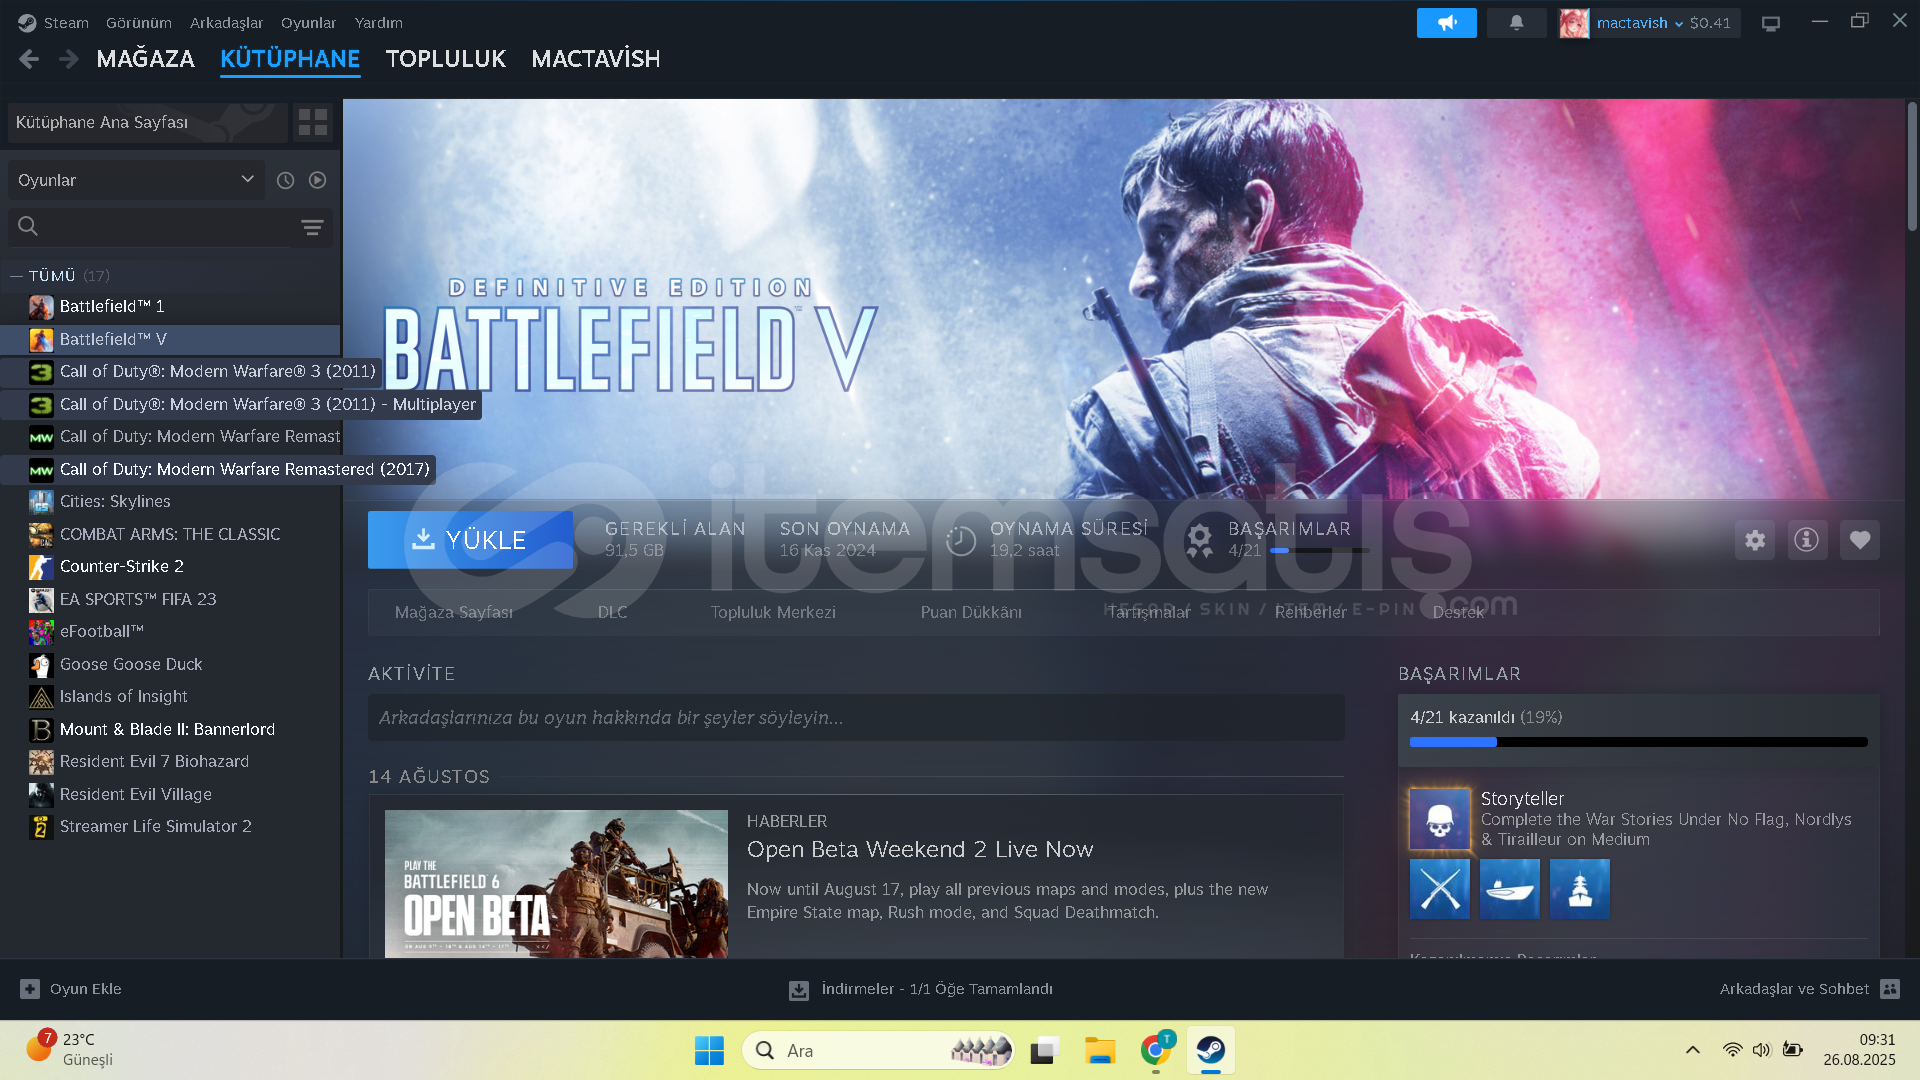
Task: Open Friends and Chat icon
Action: (x=1890, y=989)
